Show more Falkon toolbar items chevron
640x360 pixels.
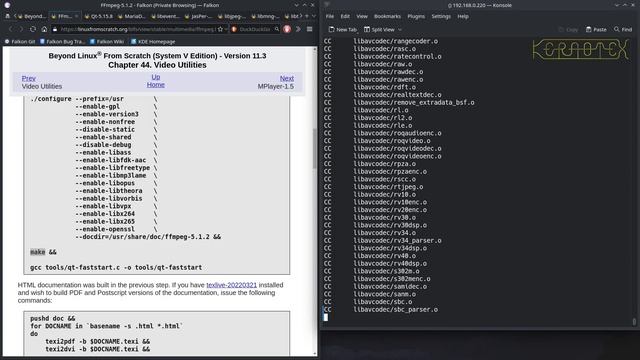(298, 29)
